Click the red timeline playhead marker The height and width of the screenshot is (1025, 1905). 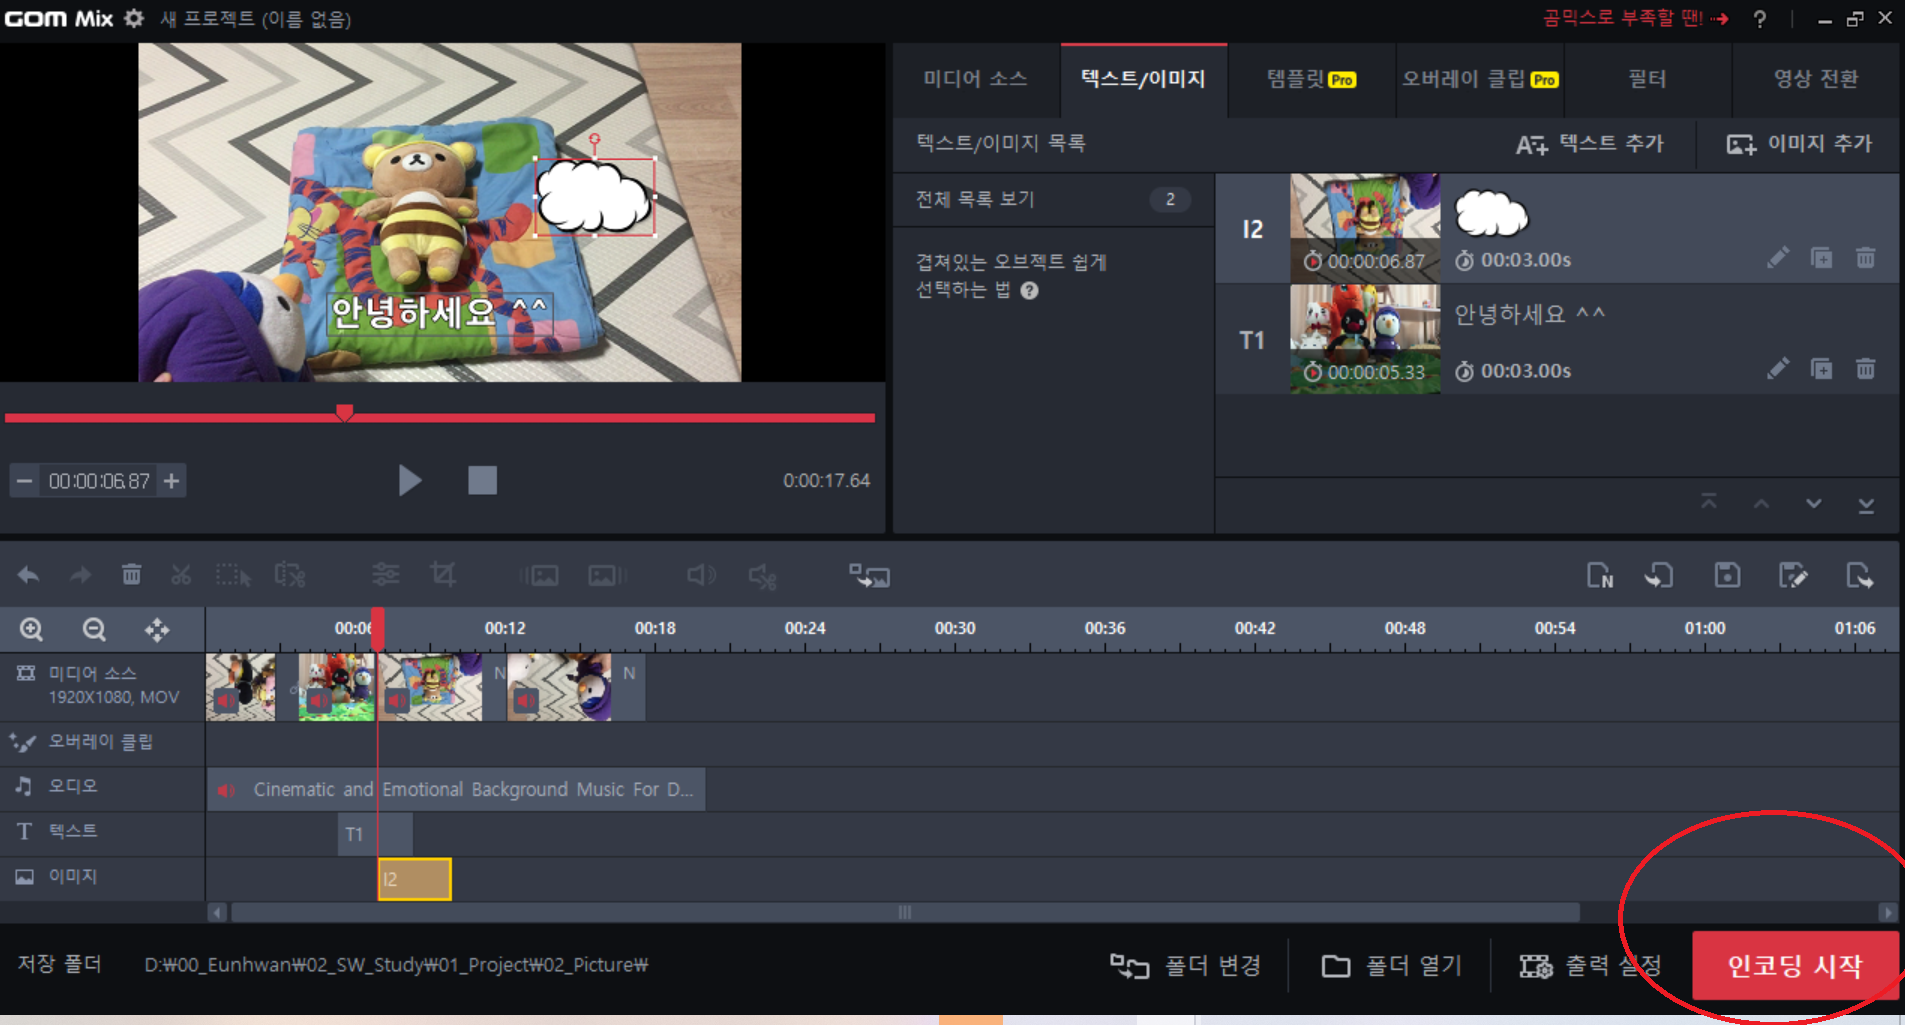[x=378, y=628]
